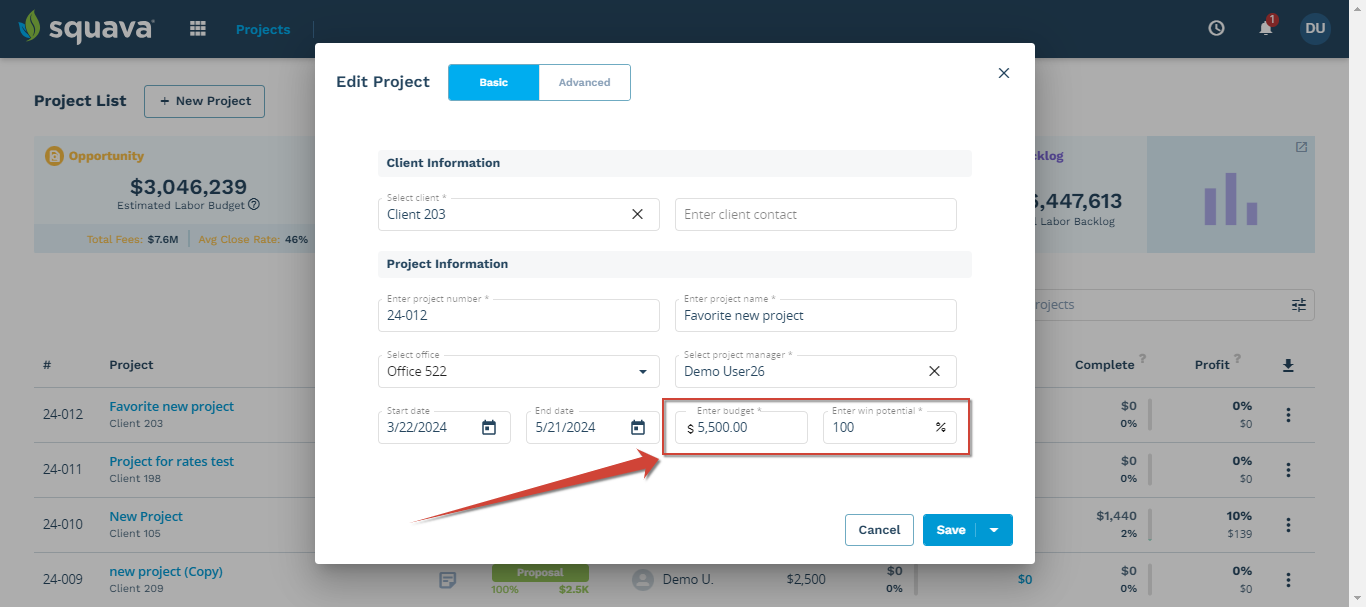Open the Start date calendar picker

pyautogui.click(x=489, y=427)
